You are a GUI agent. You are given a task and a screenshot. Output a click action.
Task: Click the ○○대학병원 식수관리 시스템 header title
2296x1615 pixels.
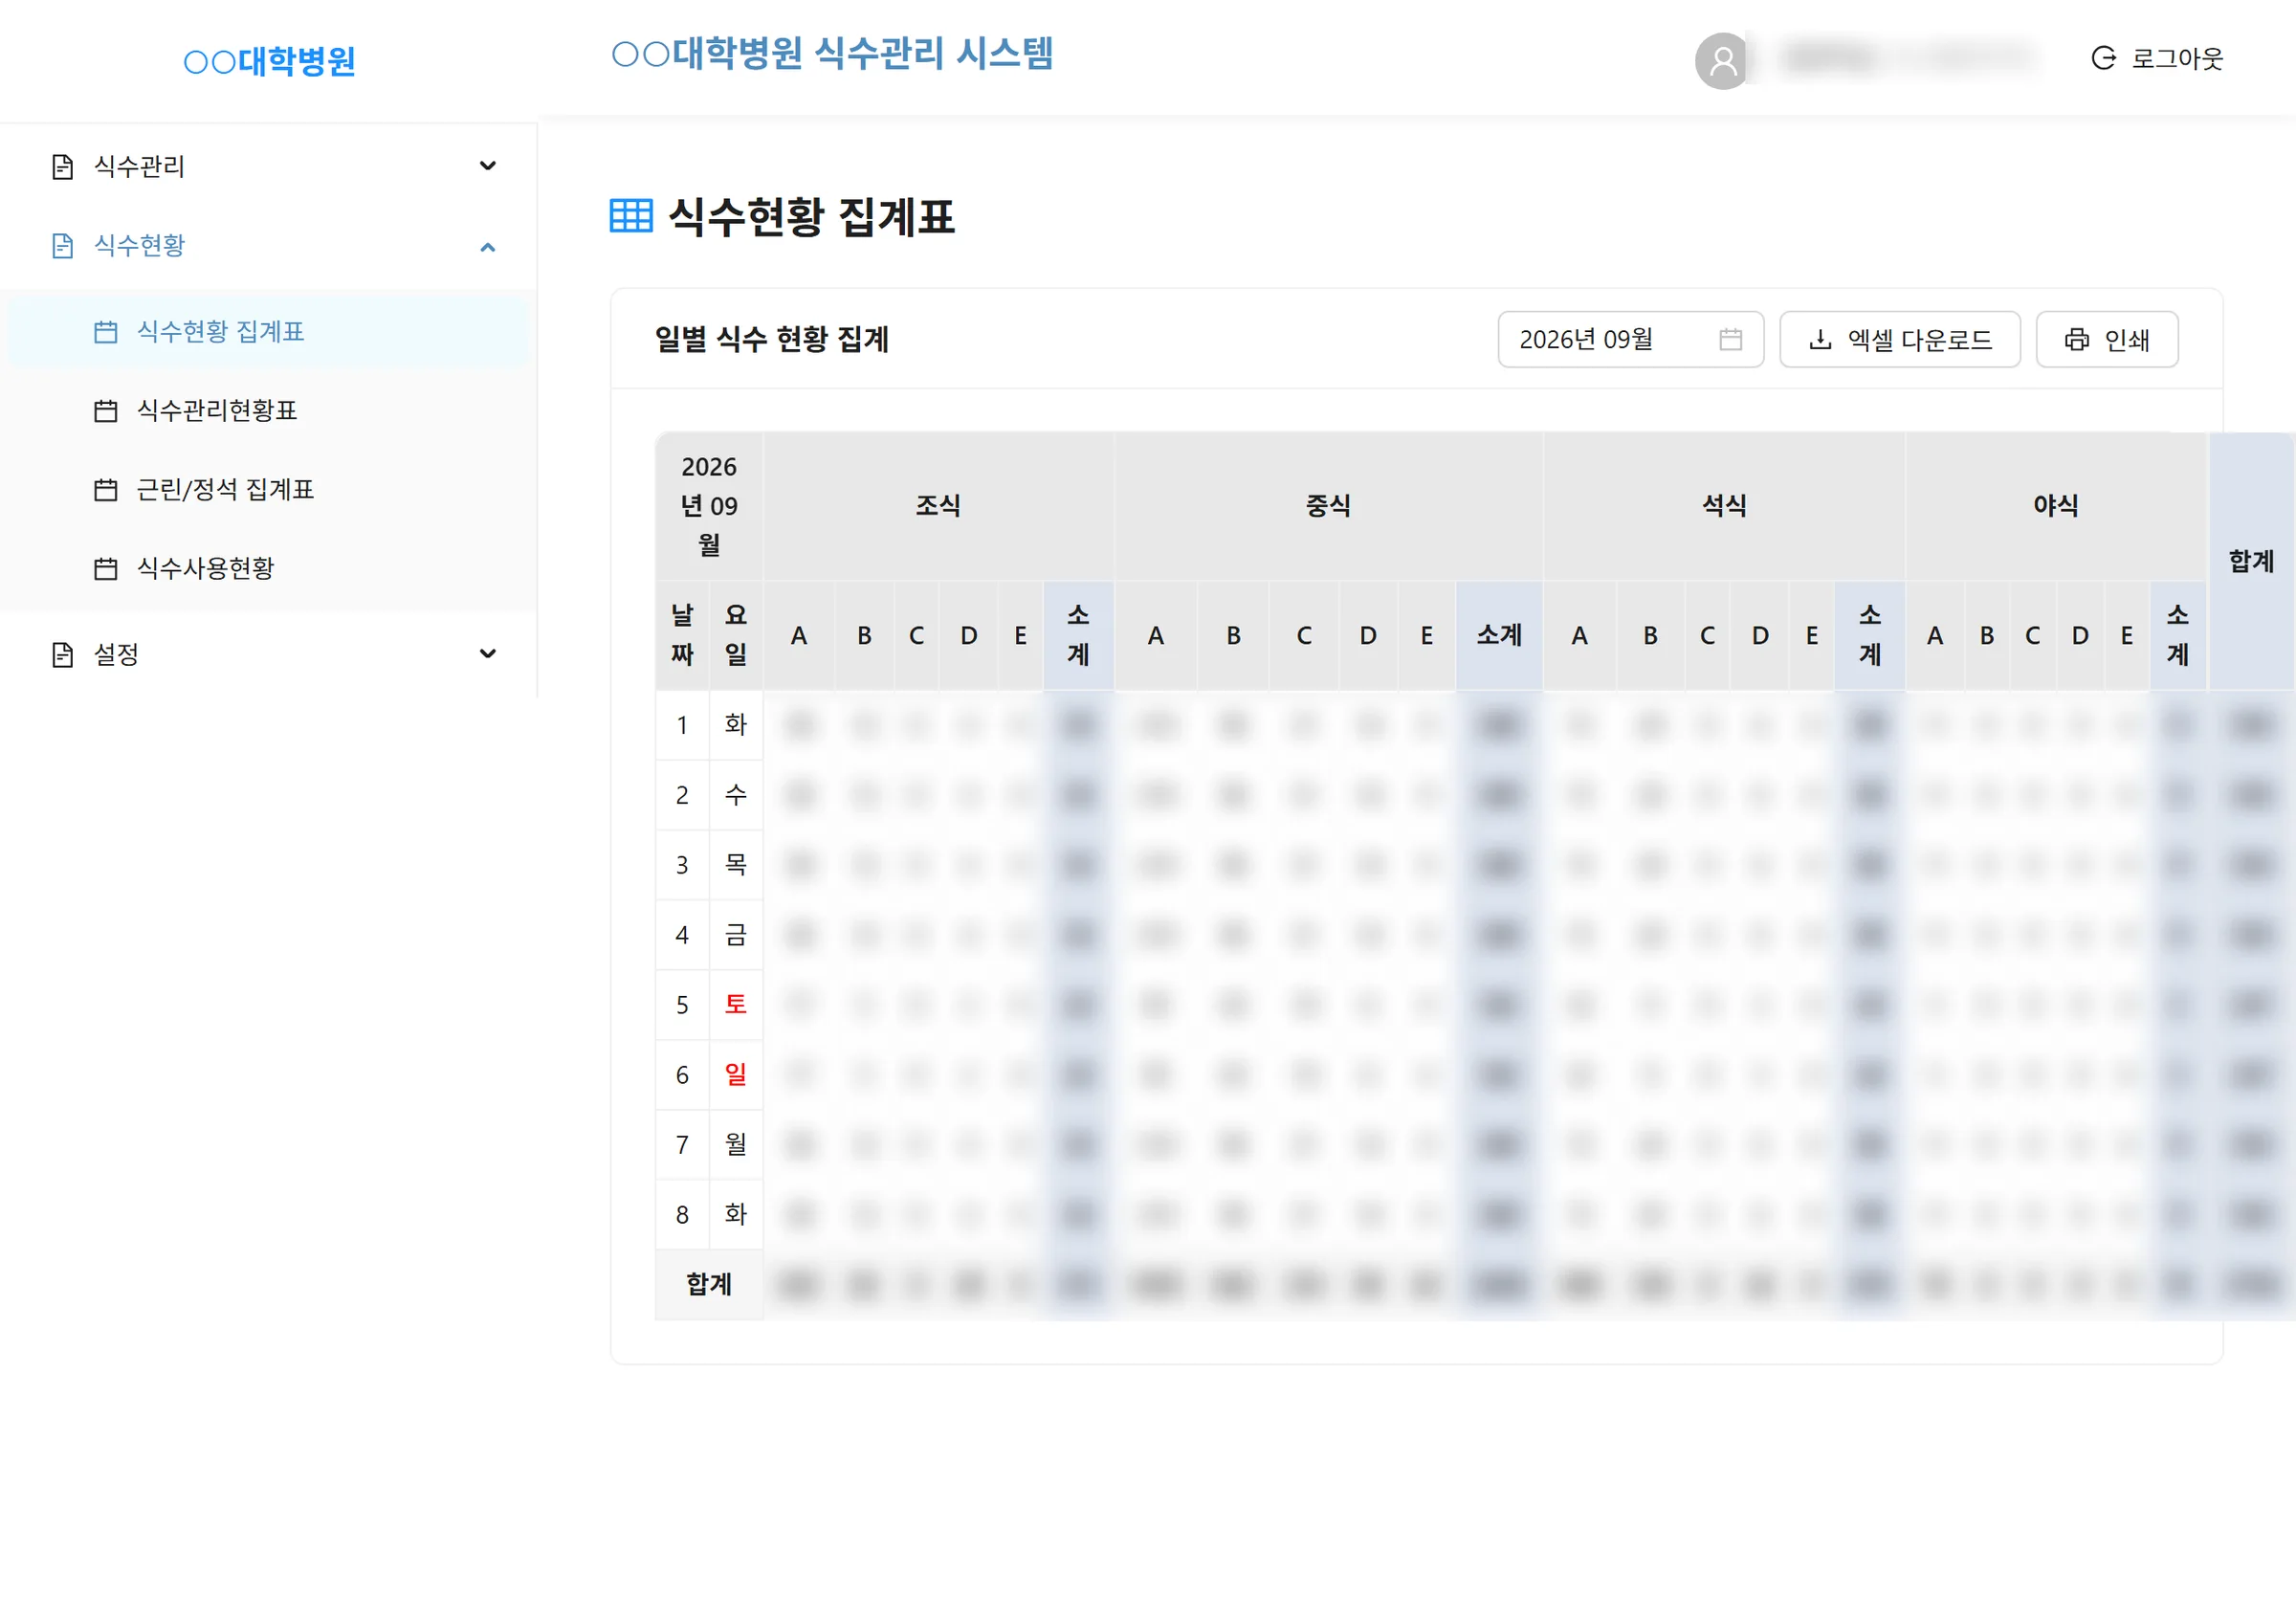[x=832, y=53]
